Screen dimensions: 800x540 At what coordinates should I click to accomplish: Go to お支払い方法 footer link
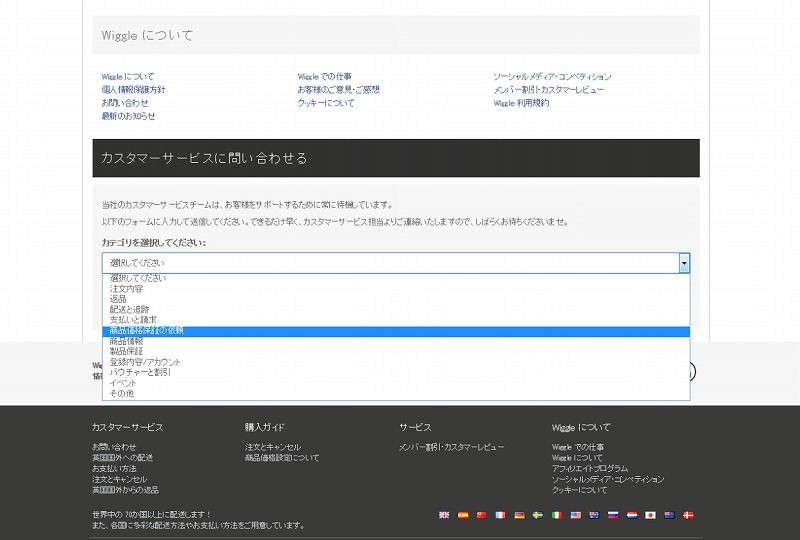tap(114, 469)
